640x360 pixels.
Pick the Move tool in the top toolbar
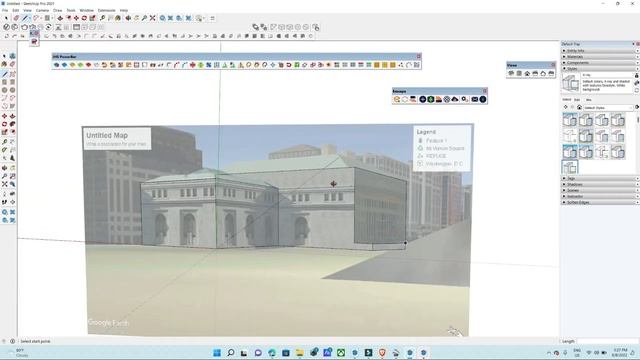click(x=76, y=18)
